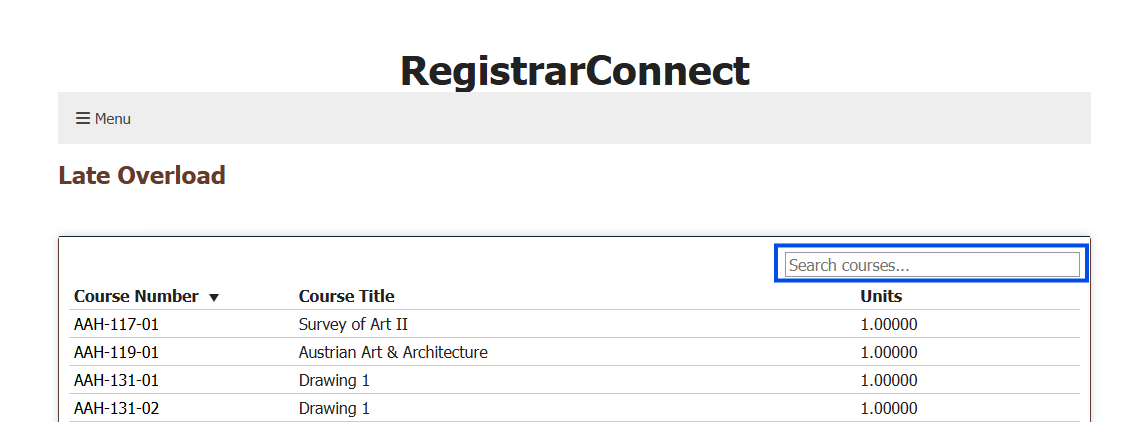Focus the Search courses input field
Image resolution: width=1123 pixels, height=422 pixels.
932,265
